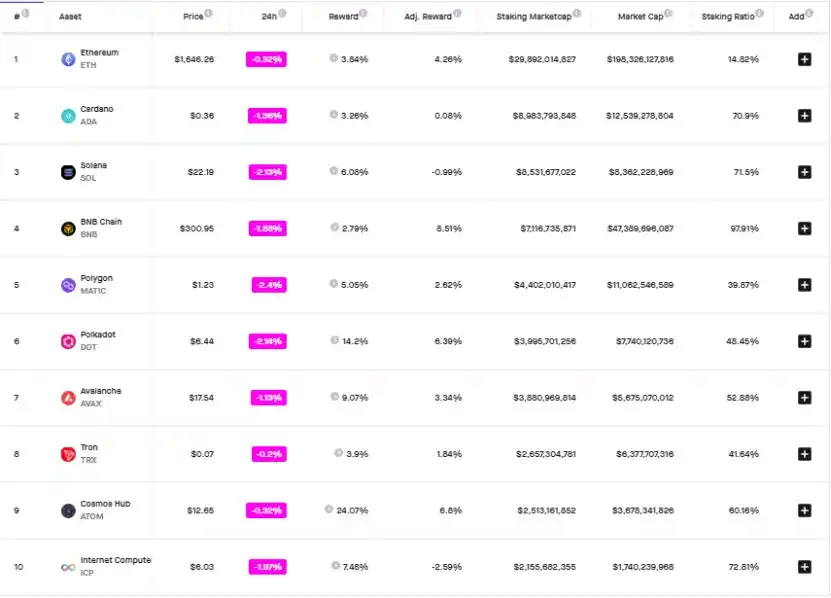Add Ethereum using its plus icon
Viewport: 831px width, 598px height.
804,59
